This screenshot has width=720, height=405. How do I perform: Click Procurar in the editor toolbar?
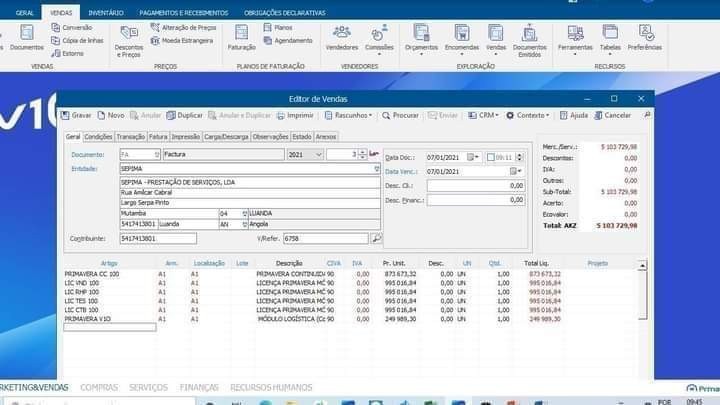[x=400, y=115]
